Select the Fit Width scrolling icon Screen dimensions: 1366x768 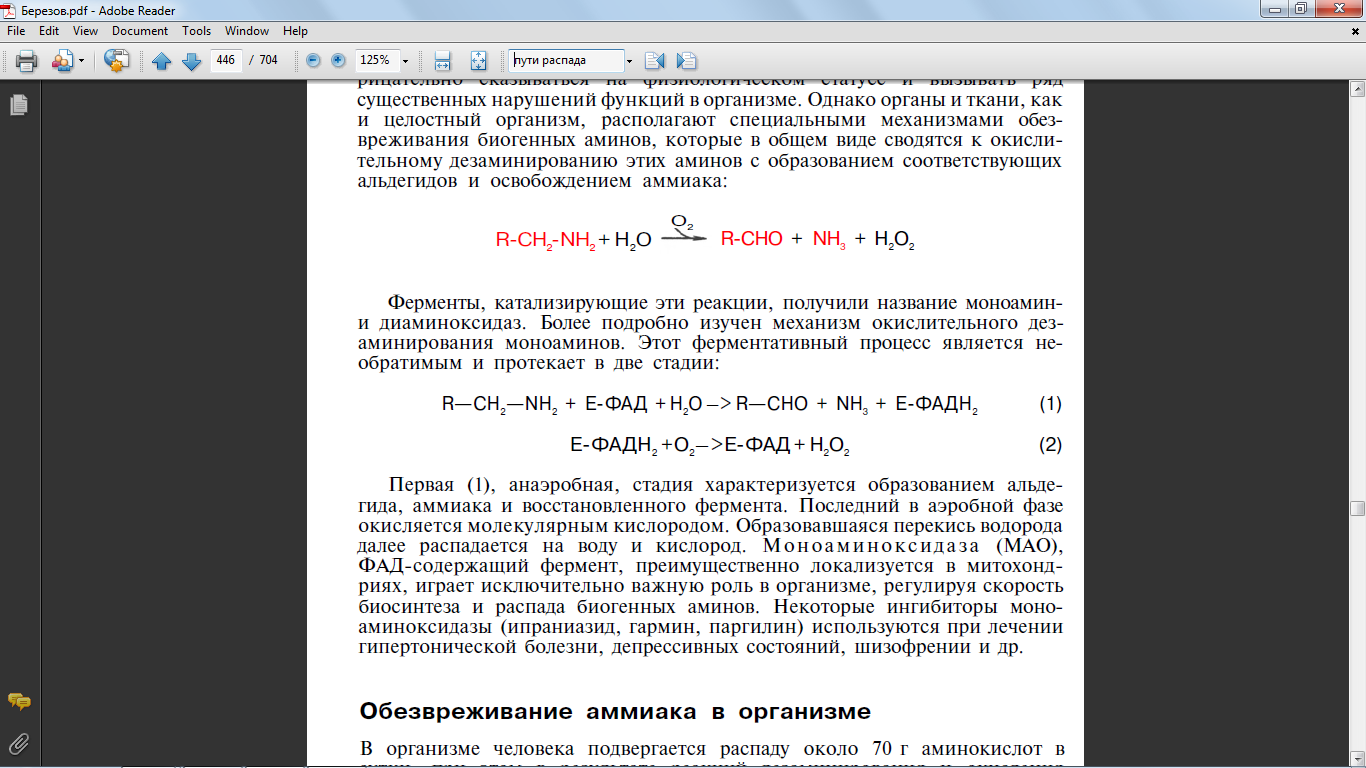coord(443,61)
